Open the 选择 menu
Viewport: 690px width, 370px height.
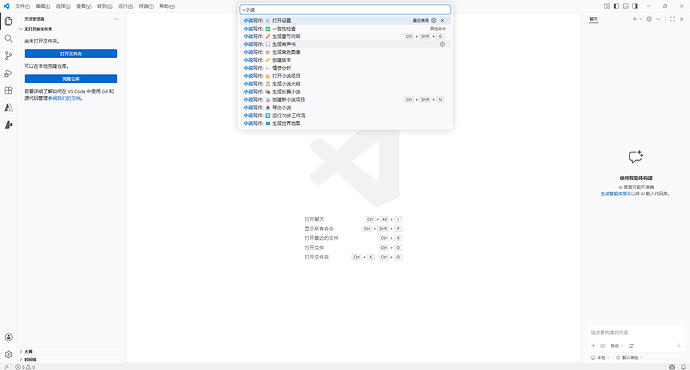(x=63, y=6)
